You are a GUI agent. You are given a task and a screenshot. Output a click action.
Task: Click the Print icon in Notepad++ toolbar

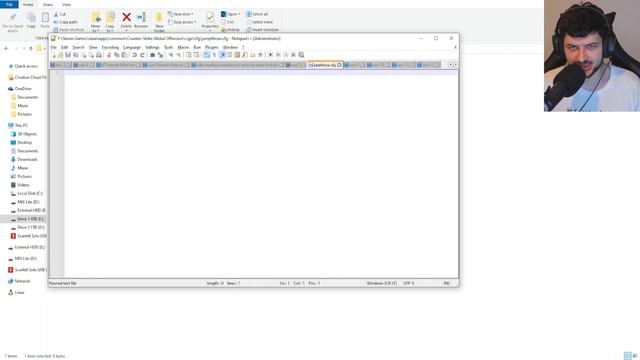click(98, 55)
